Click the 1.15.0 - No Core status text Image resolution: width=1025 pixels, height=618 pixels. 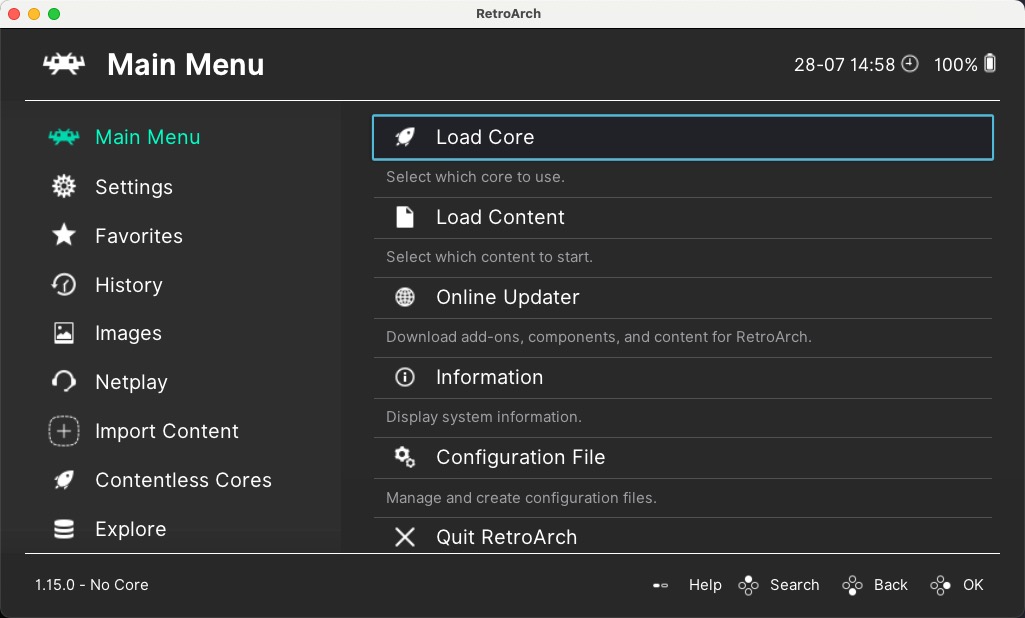coord(91,585)
